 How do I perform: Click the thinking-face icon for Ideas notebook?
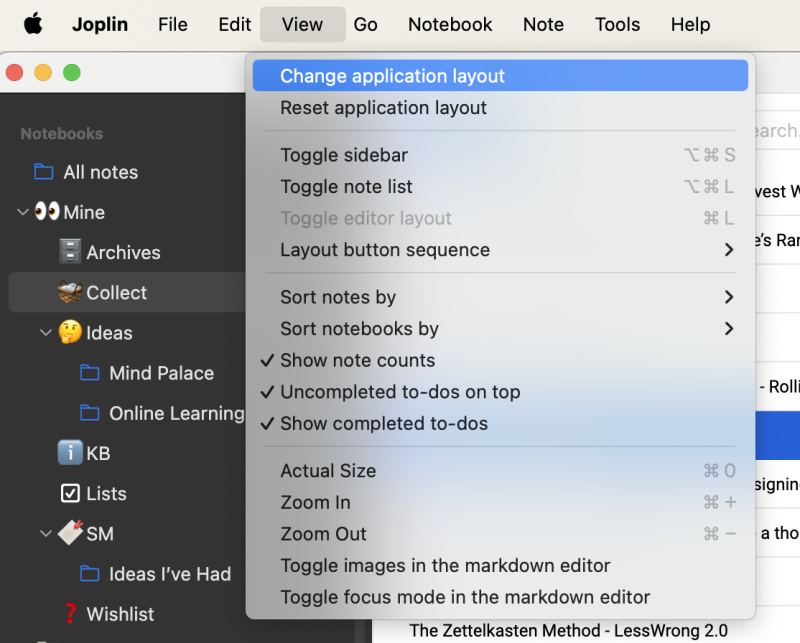click(x=69, y=333)
